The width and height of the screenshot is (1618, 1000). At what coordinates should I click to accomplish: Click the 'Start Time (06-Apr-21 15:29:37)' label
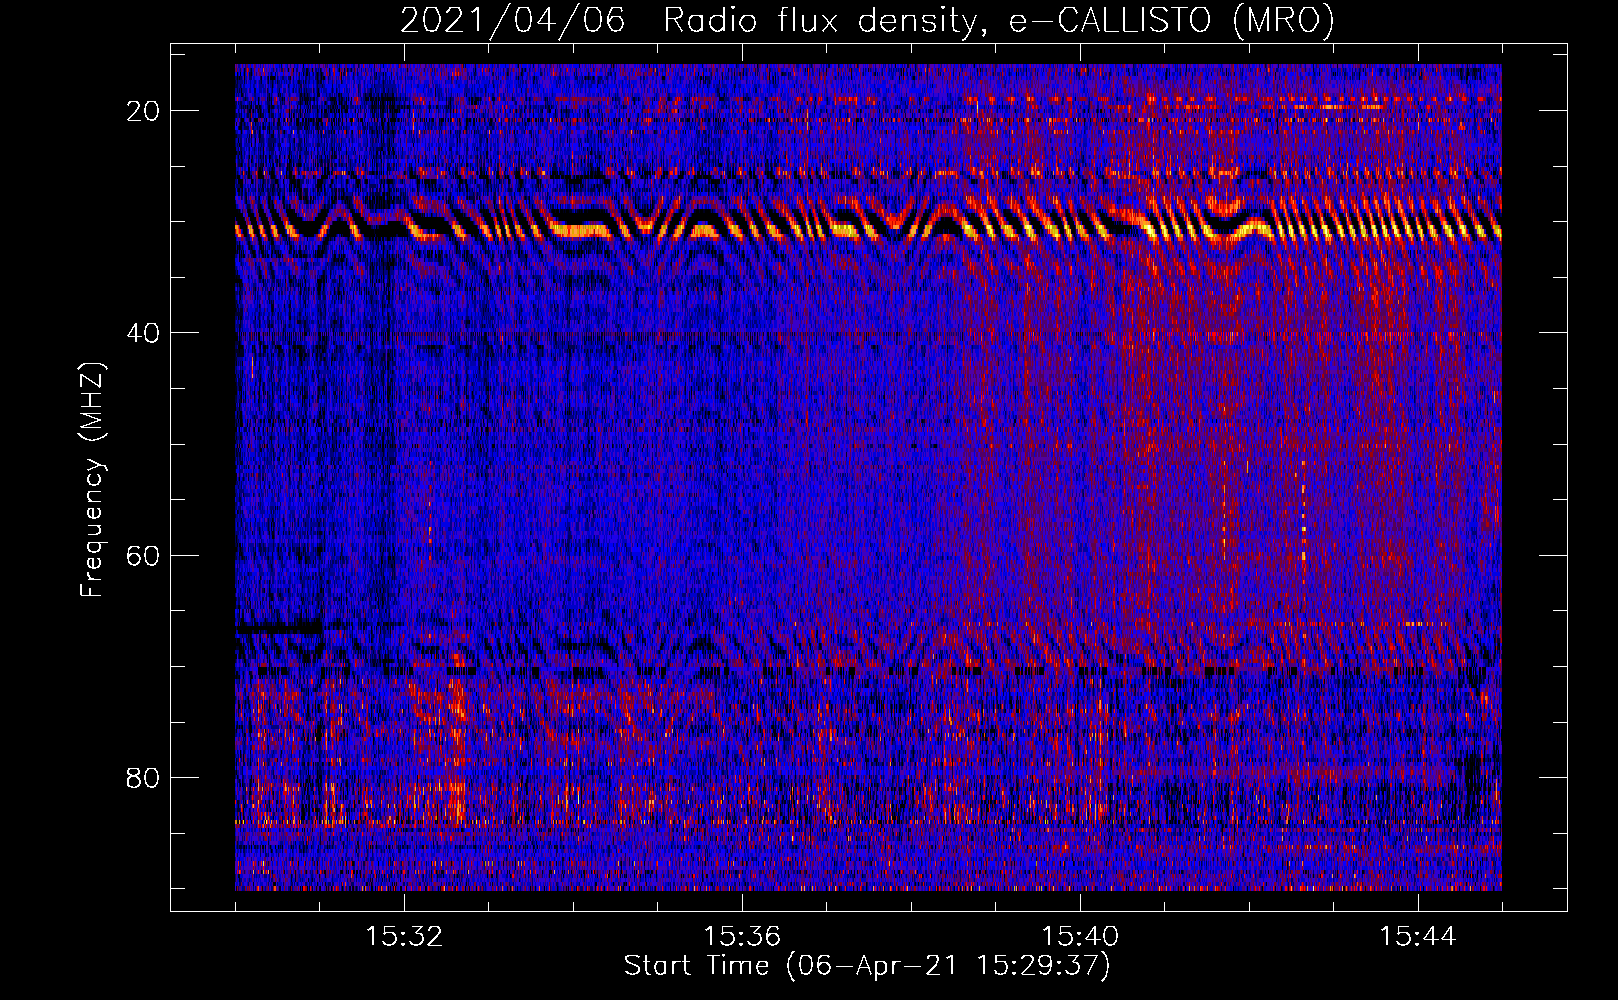click(x=867, y=966)
